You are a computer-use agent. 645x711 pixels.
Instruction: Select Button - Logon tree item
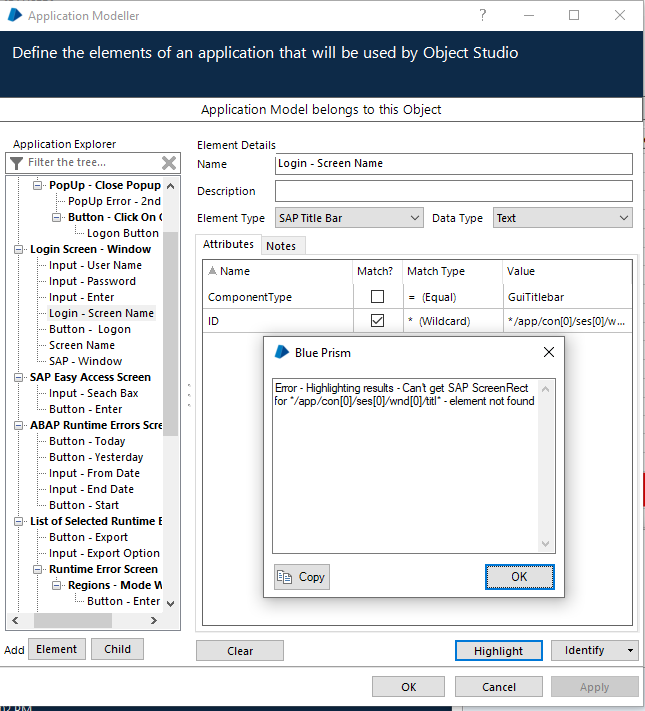[90, 329]
